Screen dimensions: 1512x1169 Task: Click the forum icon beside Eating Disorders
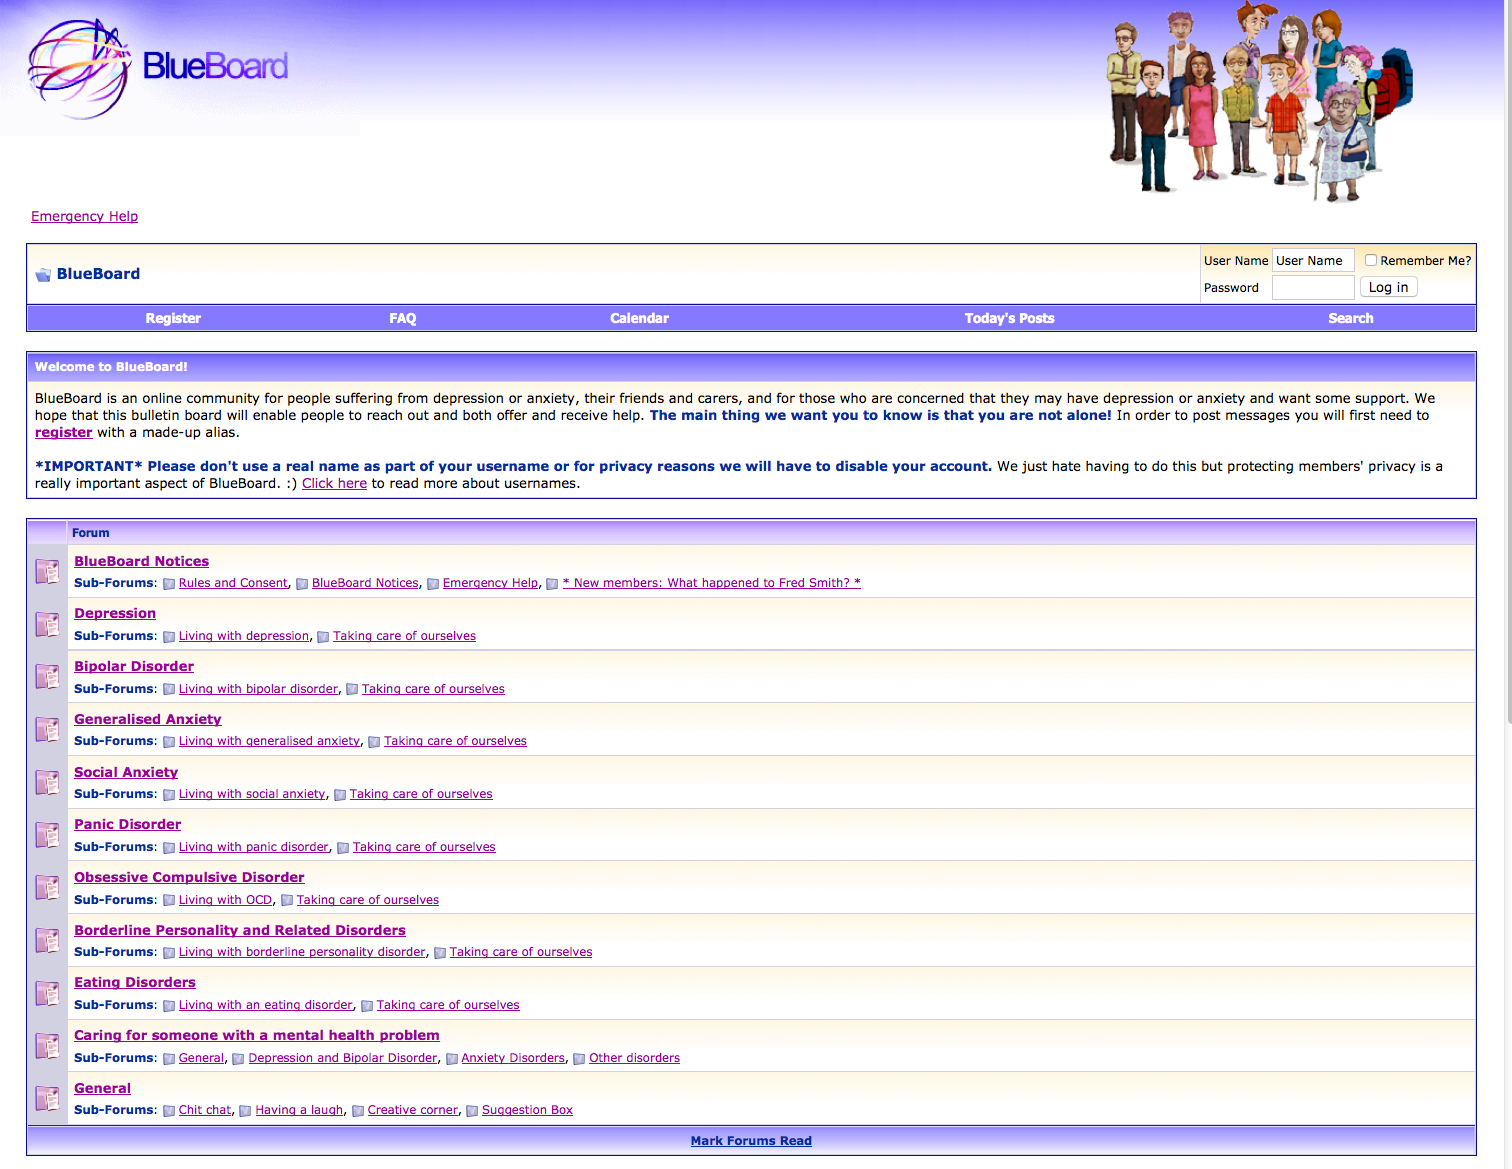[47, 993]
